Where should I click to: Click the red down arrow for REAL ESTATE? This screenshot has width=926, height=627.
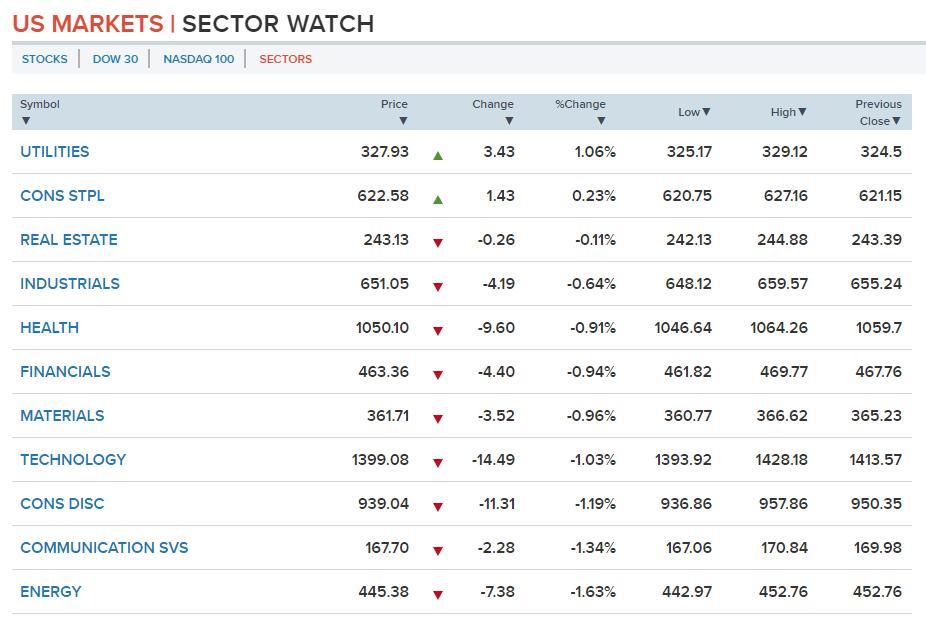[438, 243]
